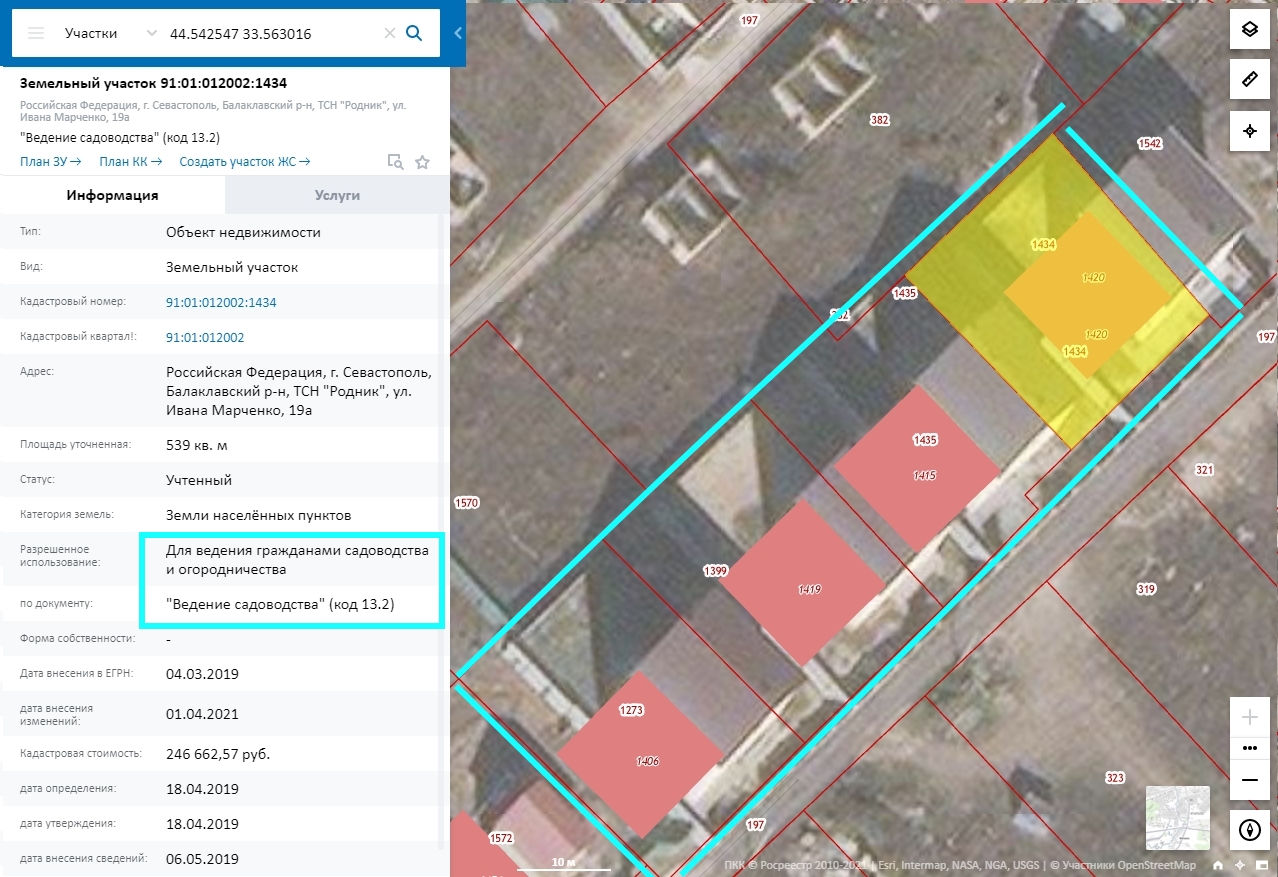Viewport: 1278px width, 877px height.
Task: Open cadastral quarter 91:01:012002 link
Action: click(x=205, y=337)
